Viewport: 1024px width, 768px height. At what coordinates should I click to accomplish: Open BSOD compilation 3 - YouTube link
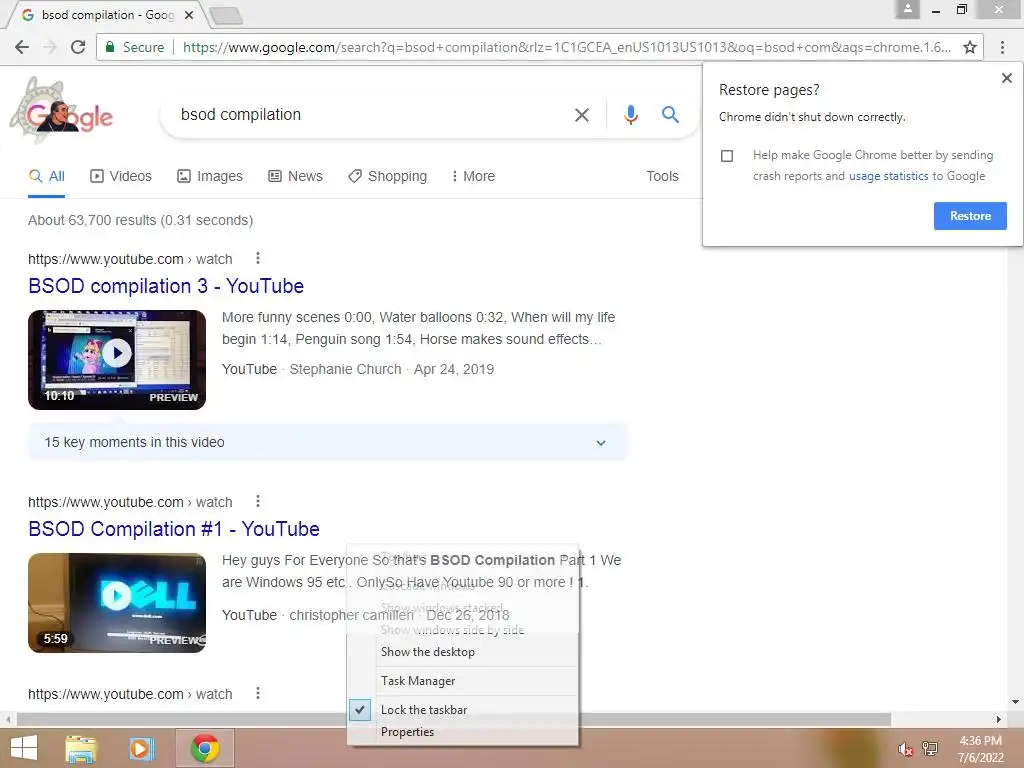click(166, 286)
